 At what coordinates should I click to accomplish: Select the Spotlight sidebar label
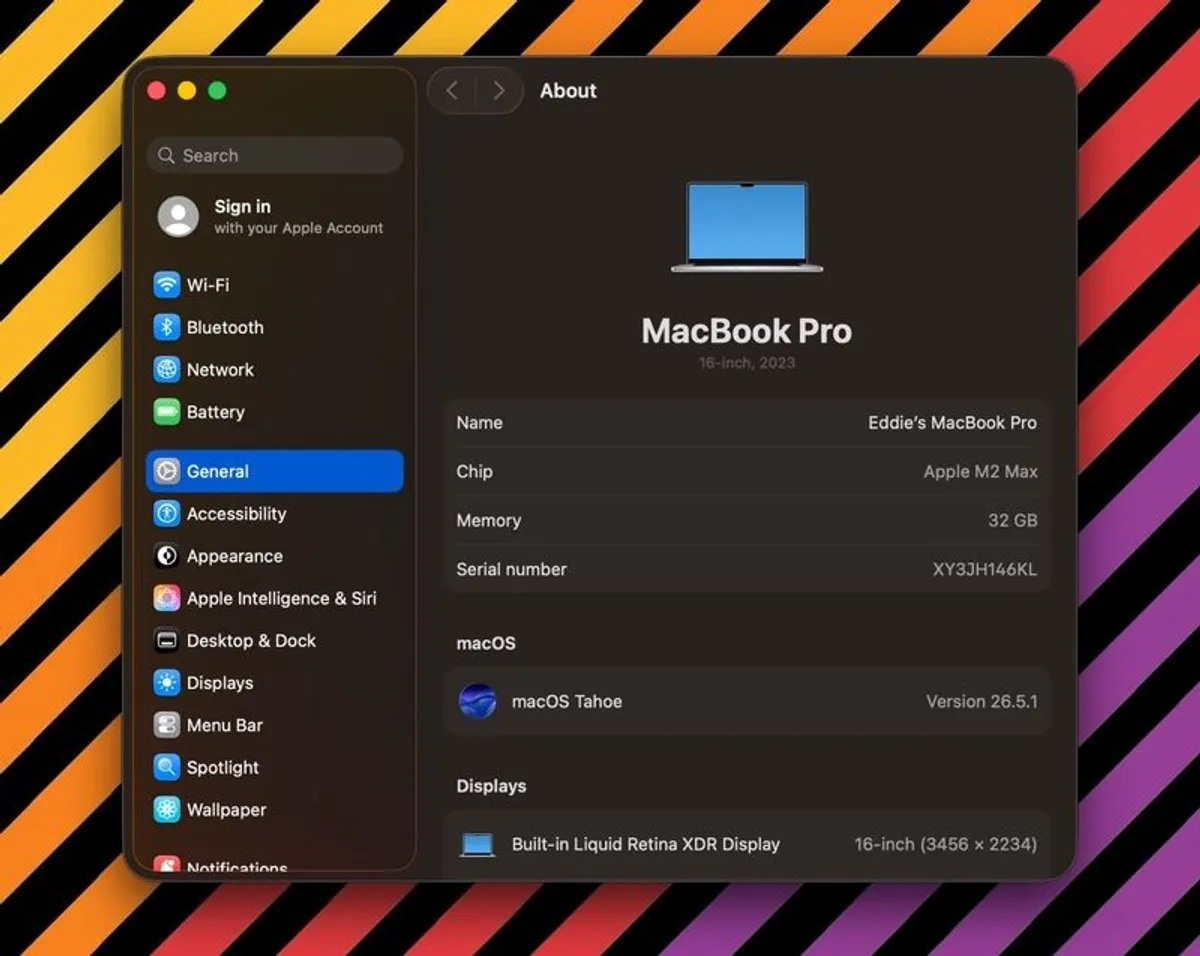coord(223,767)
